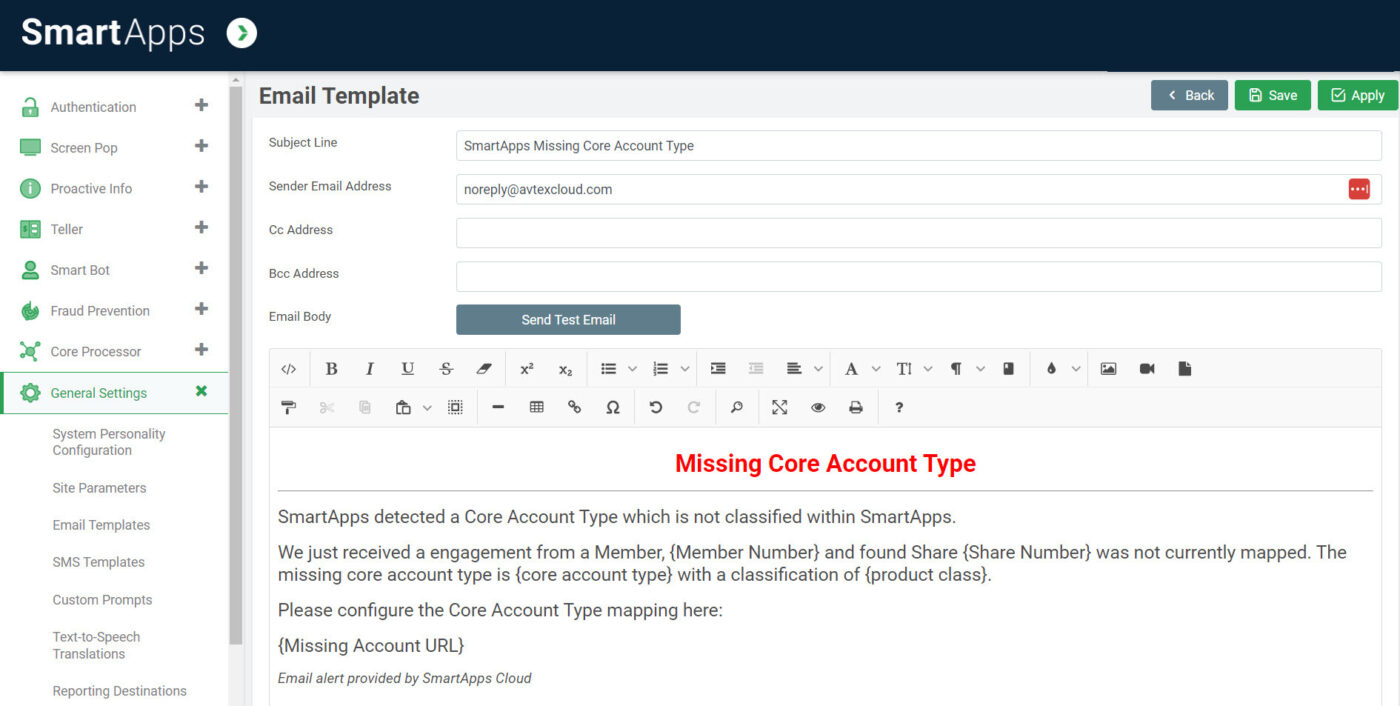Undo the last edit
The image size is (1400, 706).
(656, 407)
